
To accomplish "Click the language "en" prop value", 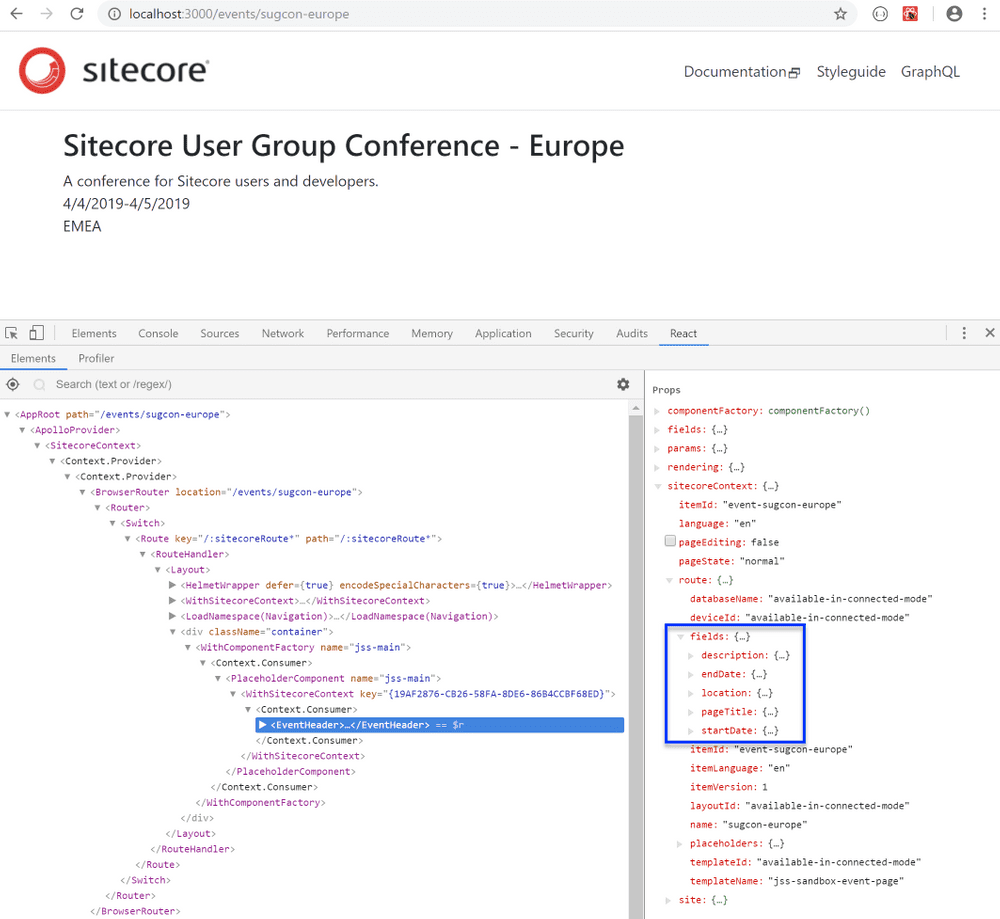I will [x=745, y=524].
